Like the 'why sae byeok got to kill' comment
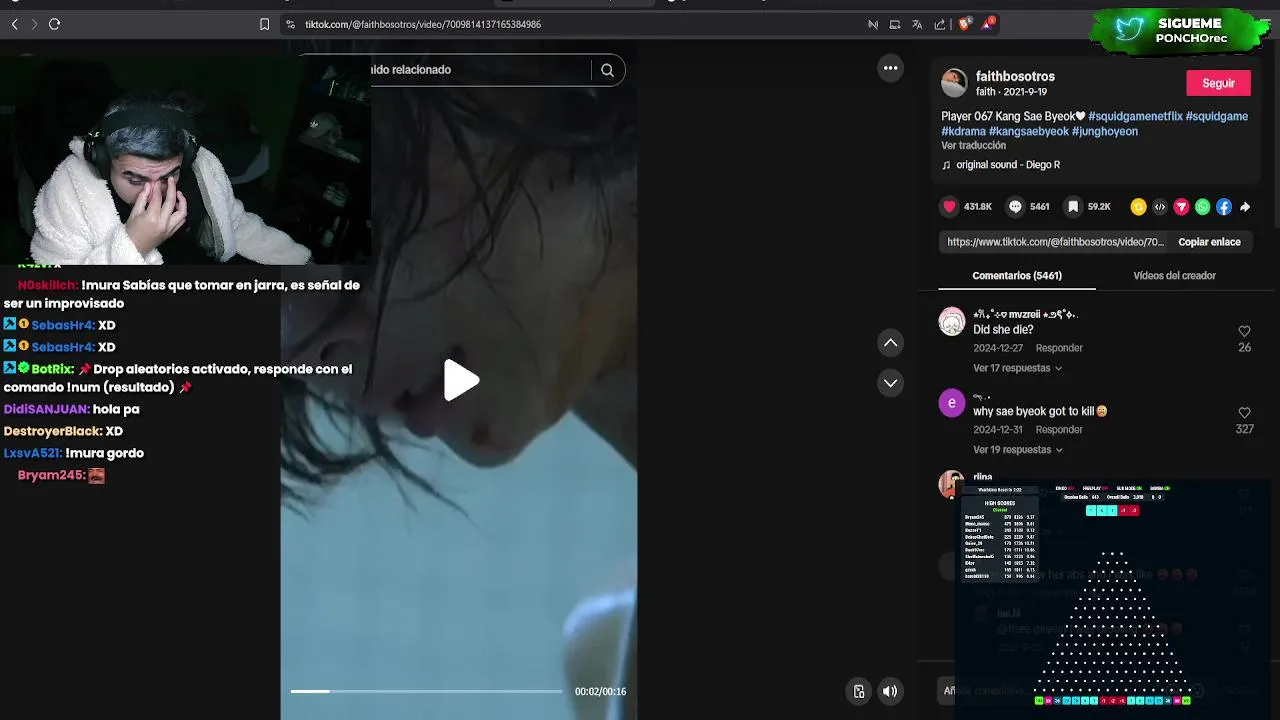This screenshot has height=720, width=1280. [1244, 413]
